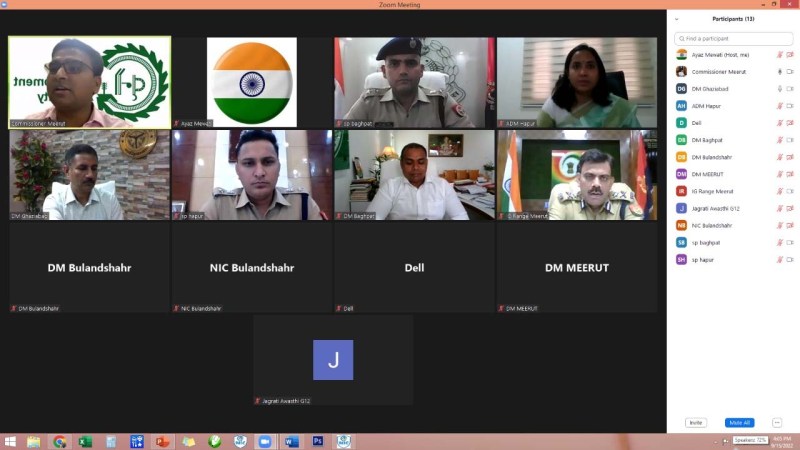Click the Zoom icon in the taskbar

tap(265, 441)
